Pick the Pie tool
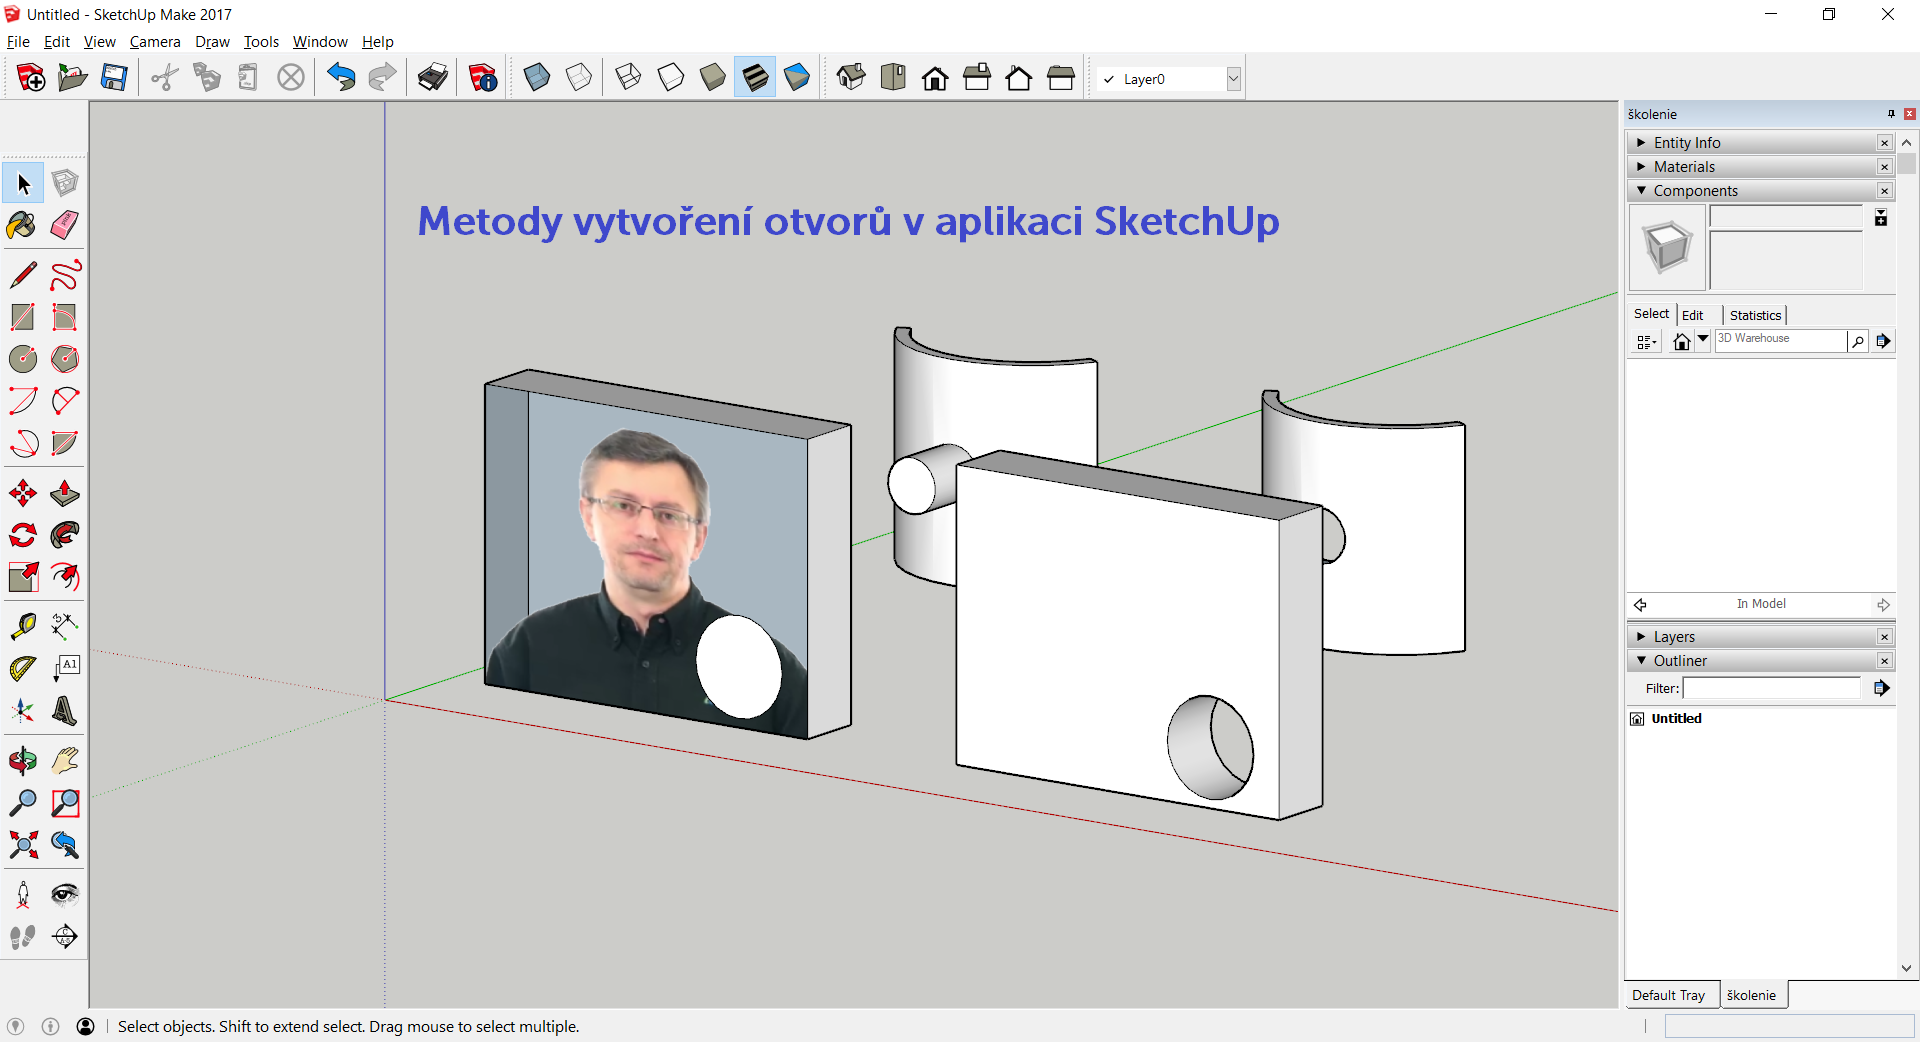The height and width of the screenshot is (1042, 1920). pos(65,443)
